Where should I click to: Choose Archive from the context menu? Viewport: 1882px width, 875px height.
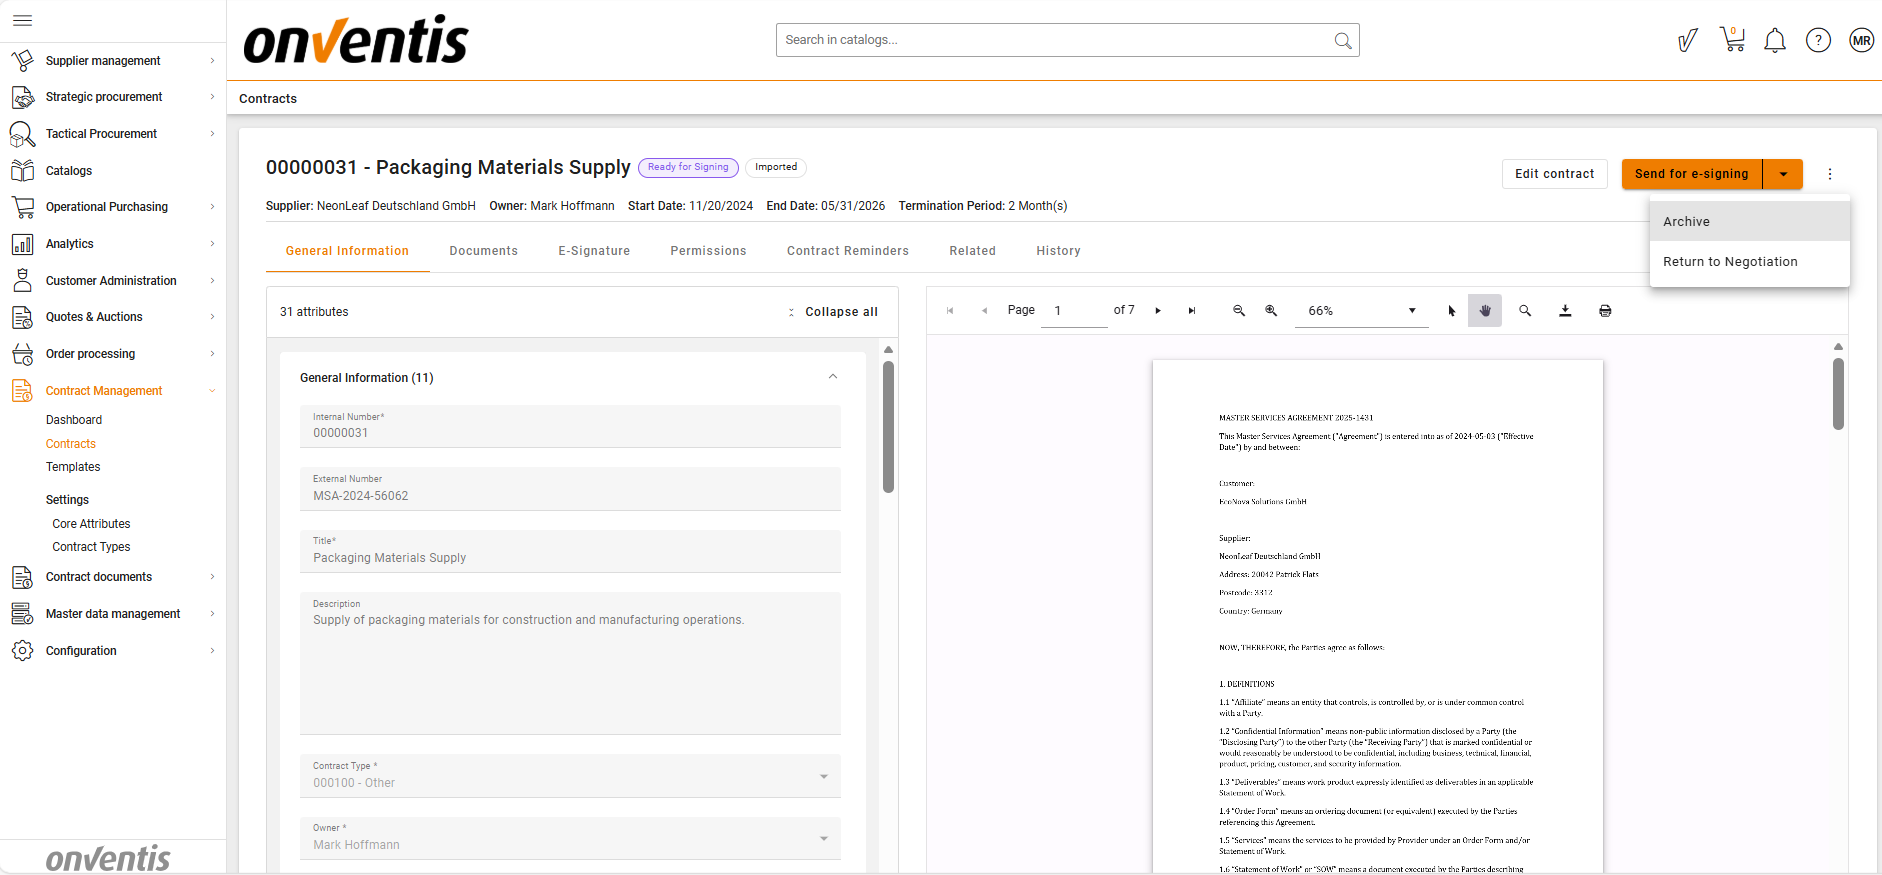point(1686,222)
